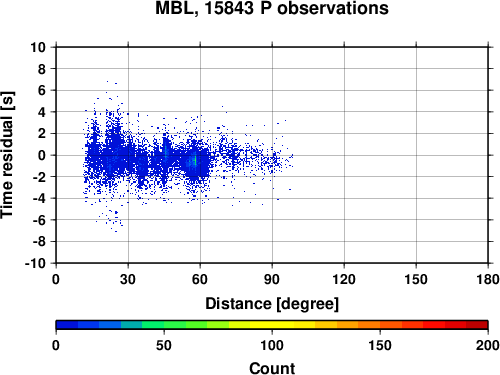Click the dark red end of the colorbar
The image size is (500, 375).
[477, 325]
